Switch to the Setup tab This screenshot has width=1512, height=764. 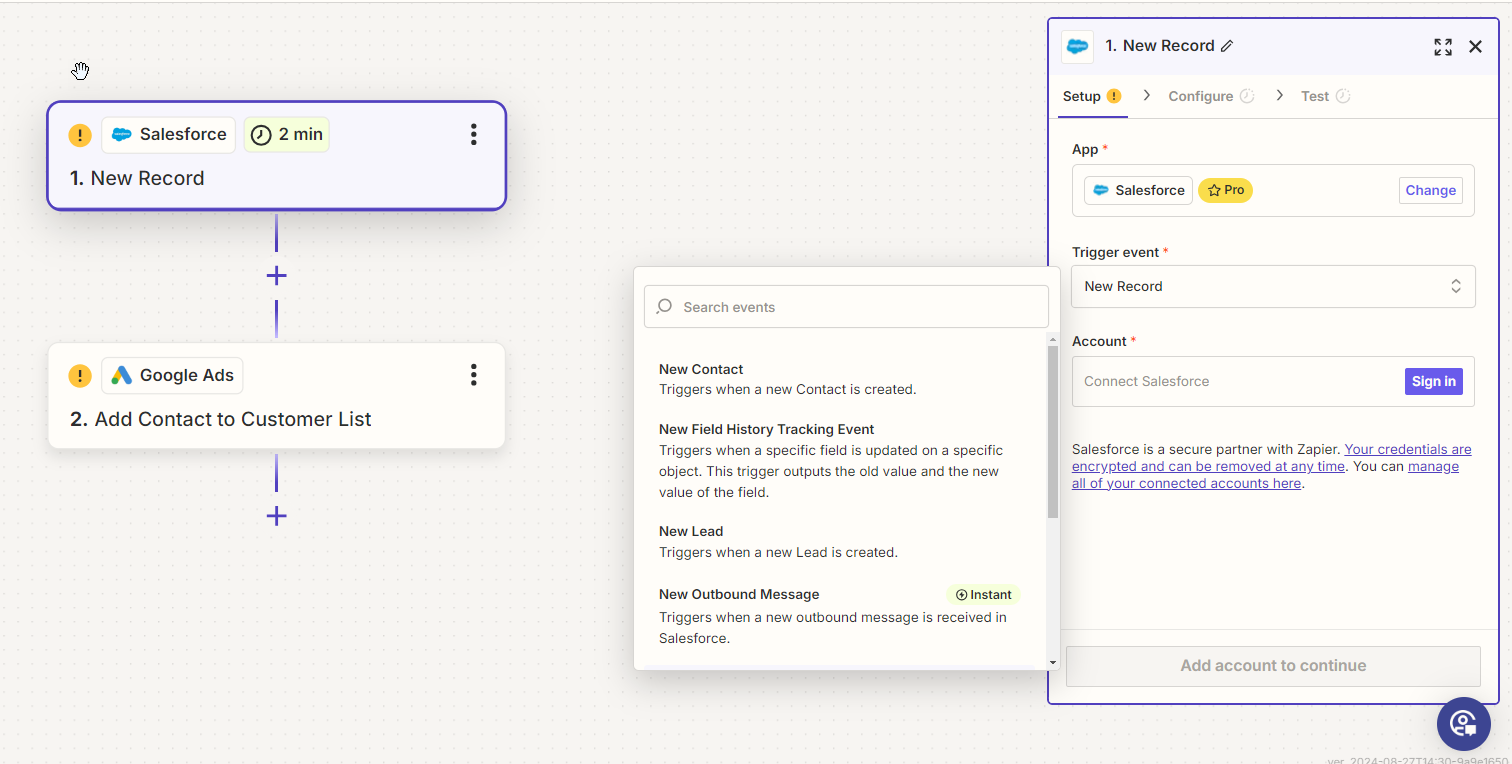point(1091,96)
